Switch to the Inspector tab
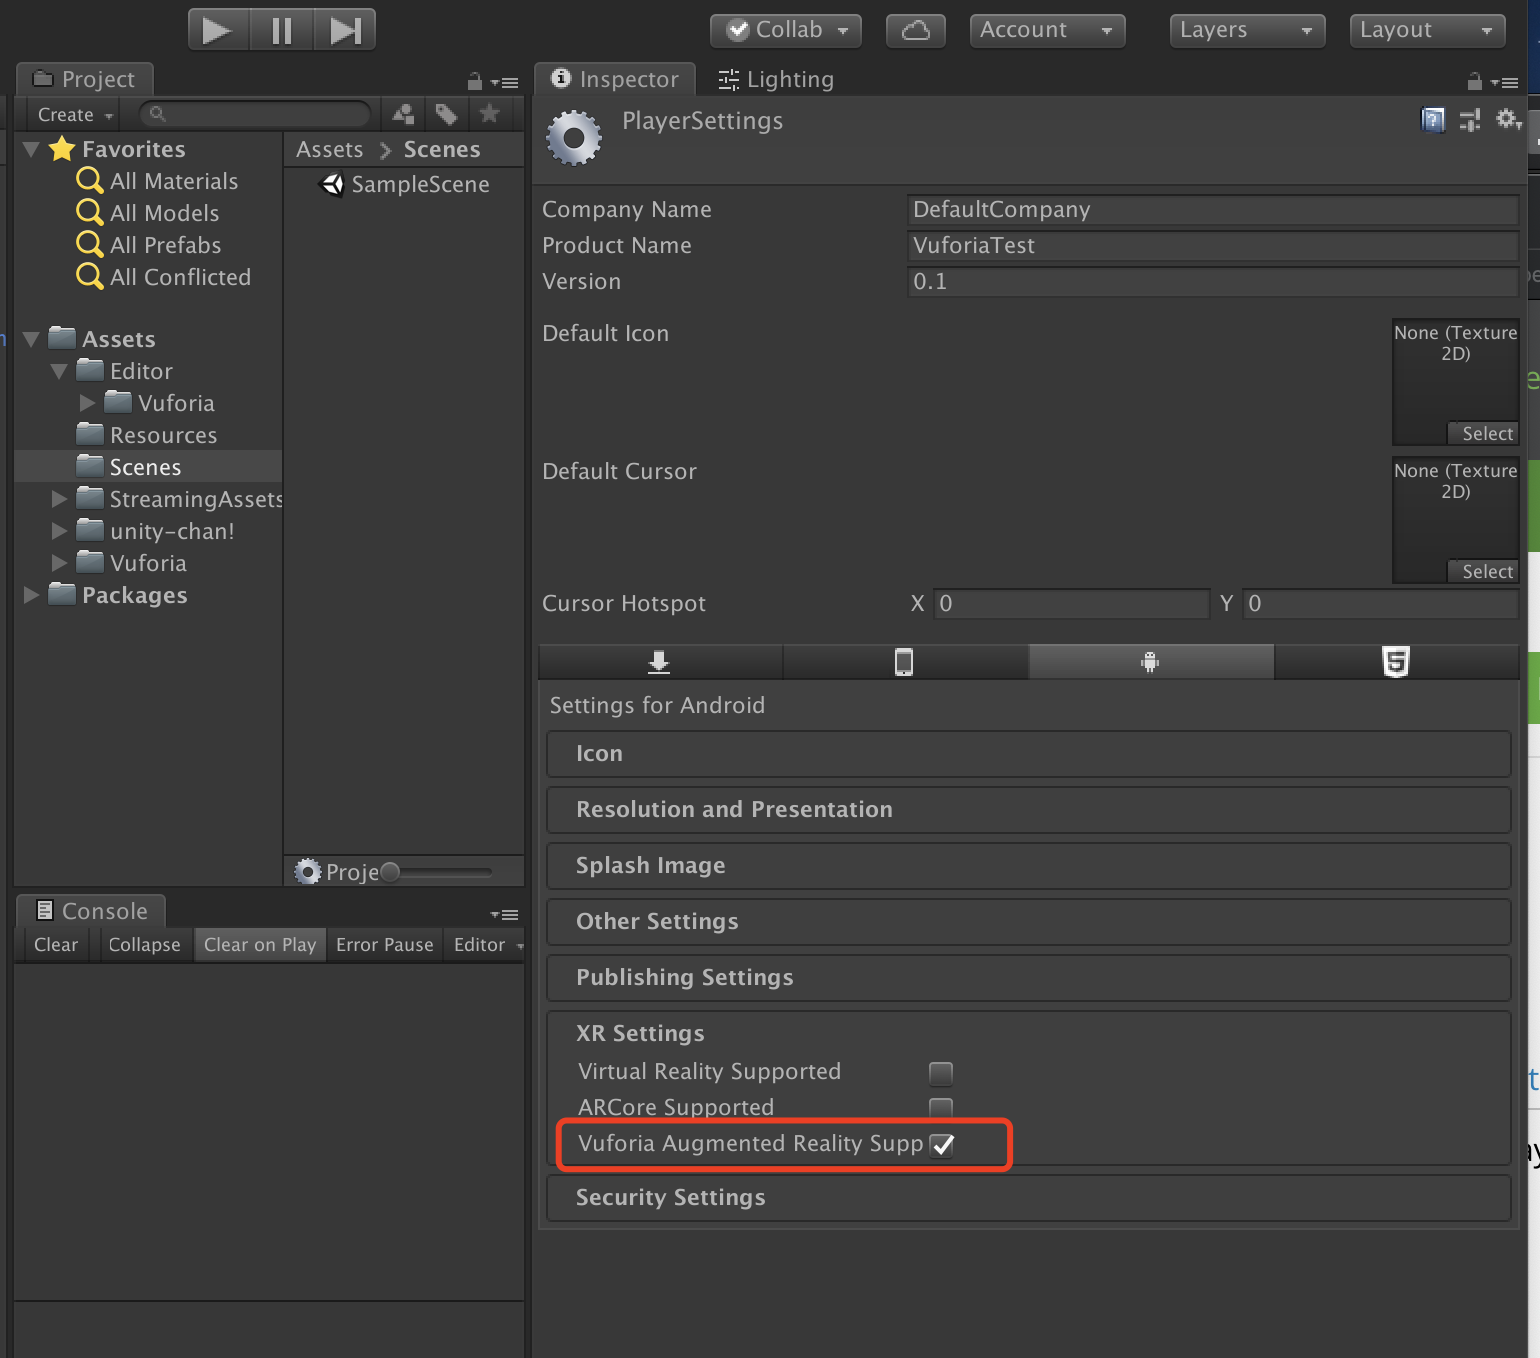 [615, 79]
